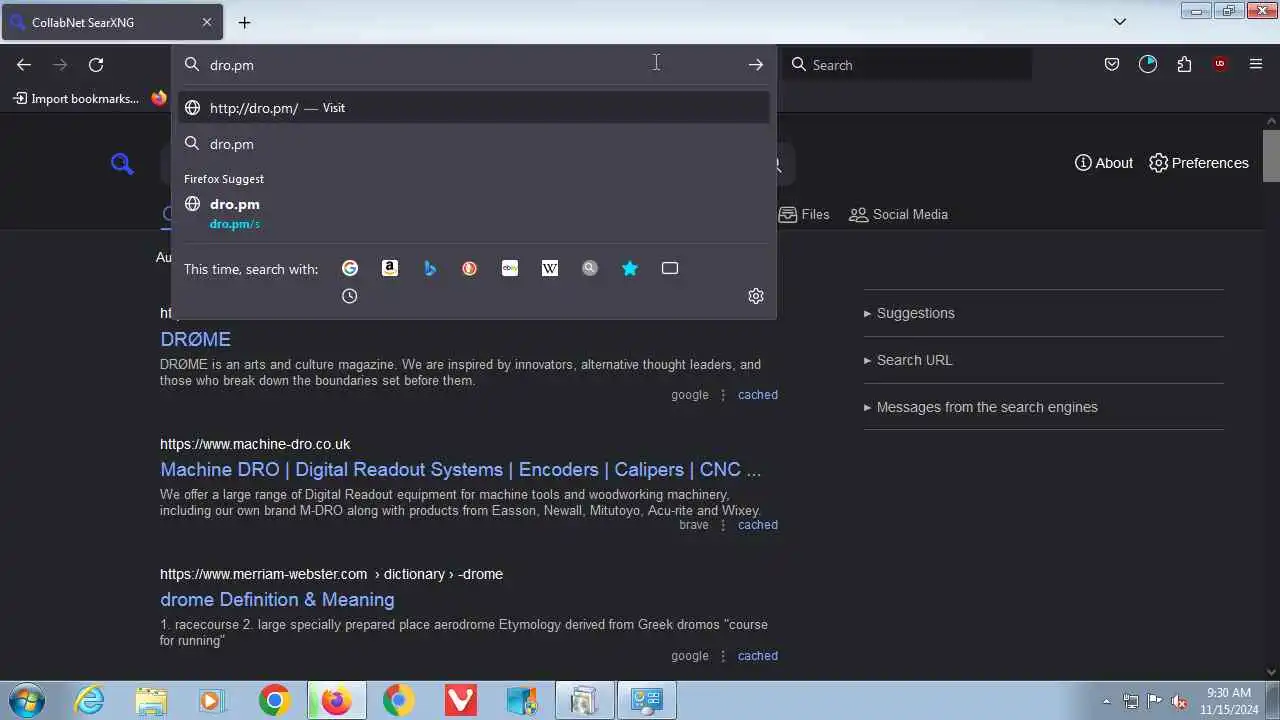The image size is (1280, 720).
Task: Launch Internet Explorer from taskbar
Action: pos(90,701)
